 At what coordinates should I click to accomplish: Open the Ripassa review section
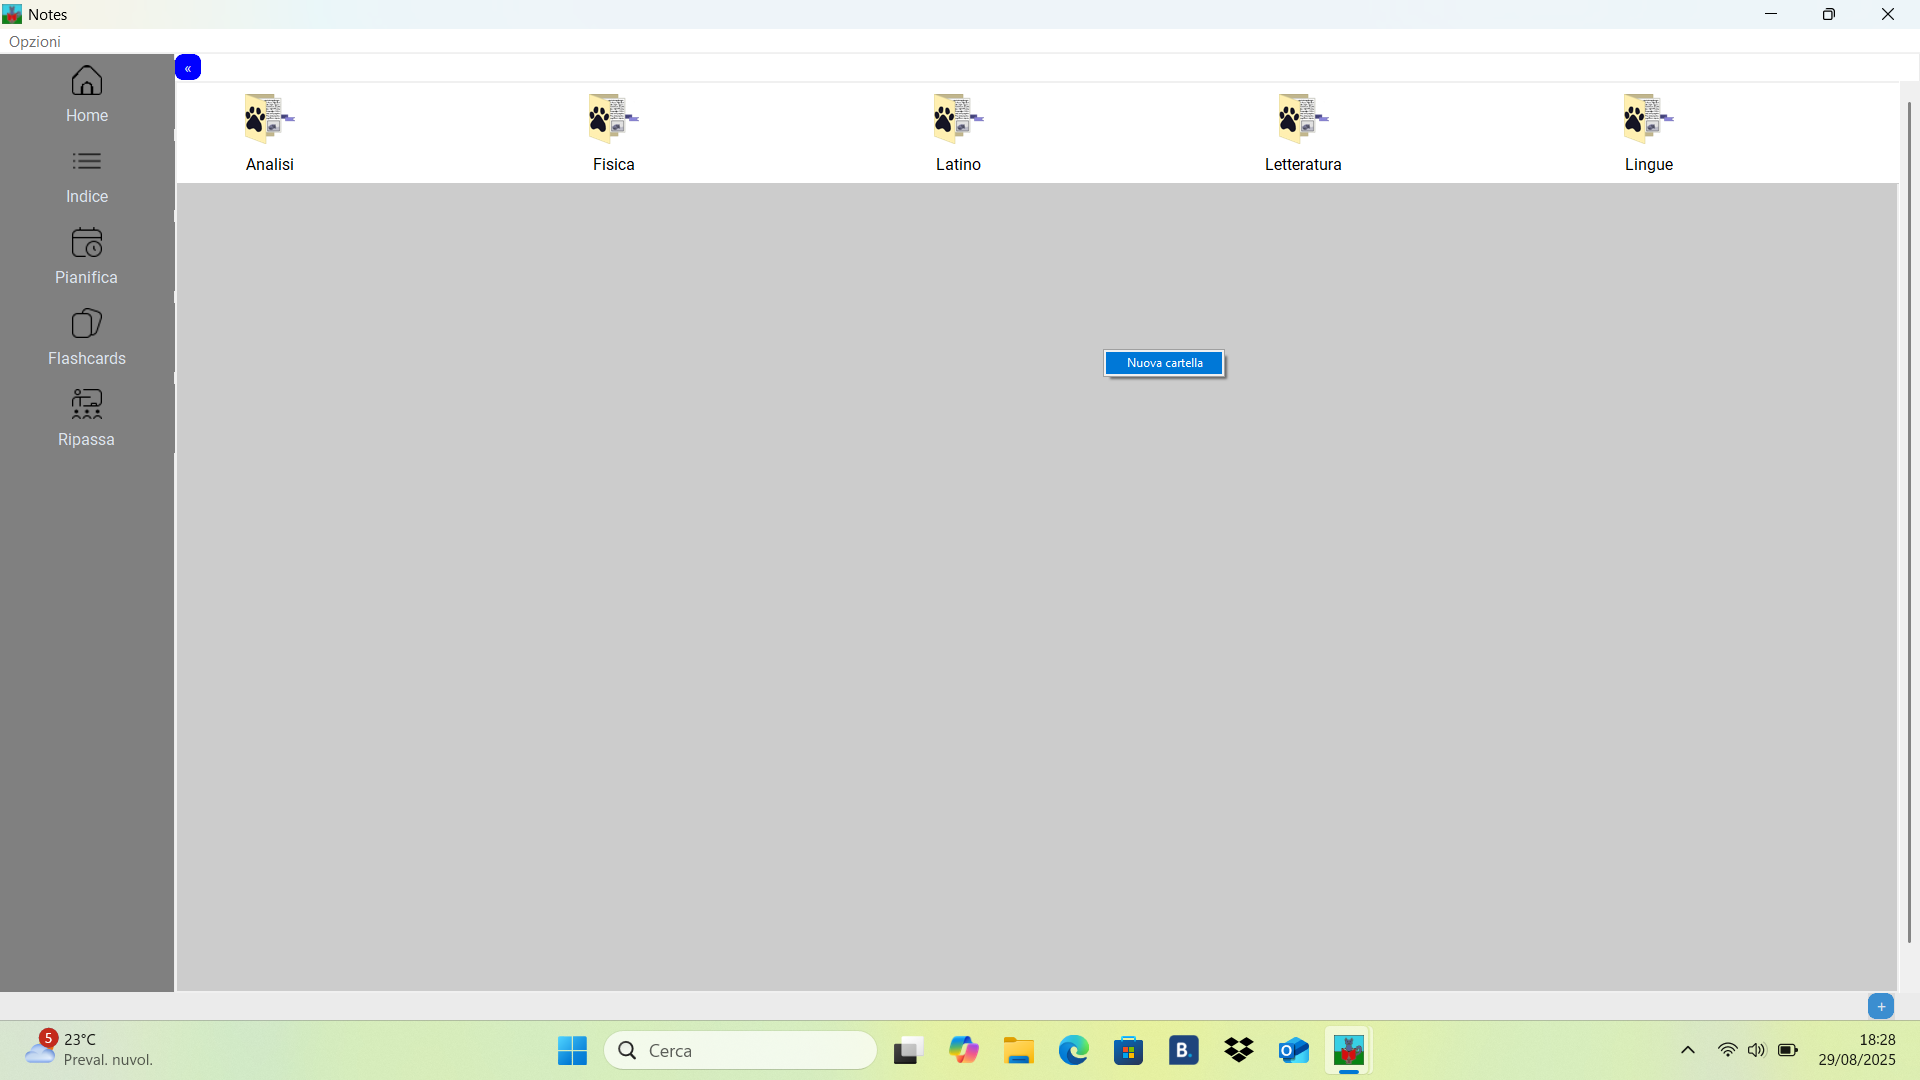tap(87, 419)
